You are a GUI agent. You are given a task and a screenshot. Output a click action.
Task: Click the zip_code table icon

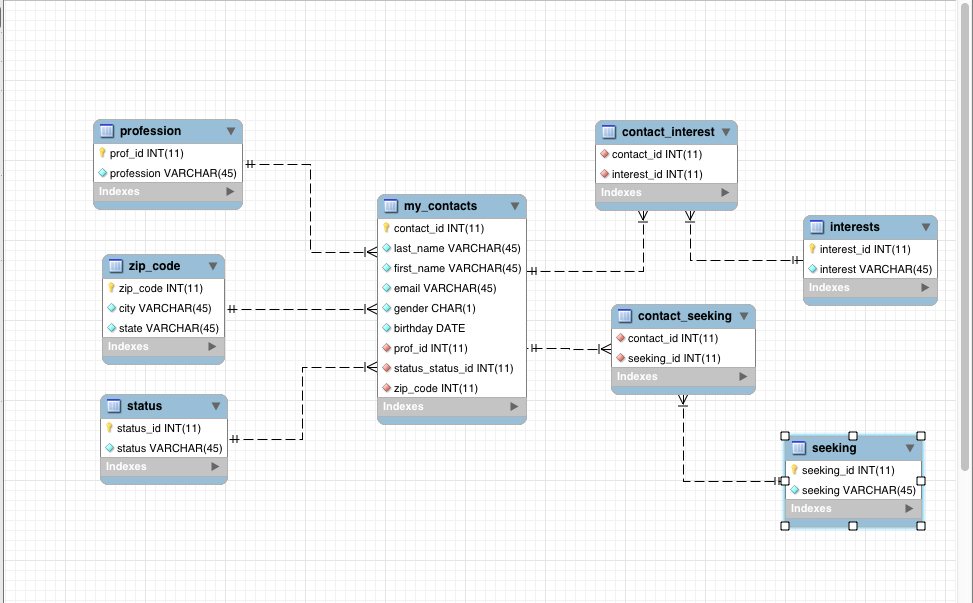point(116,266)
